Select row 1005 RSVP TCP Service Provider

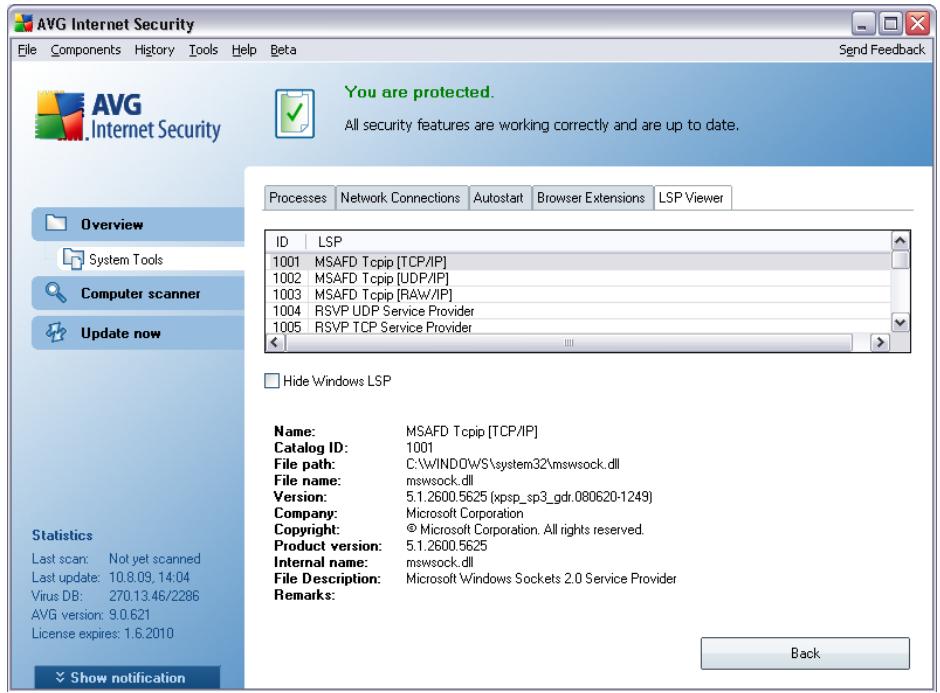pyautogui.click(x=579, y=327)
